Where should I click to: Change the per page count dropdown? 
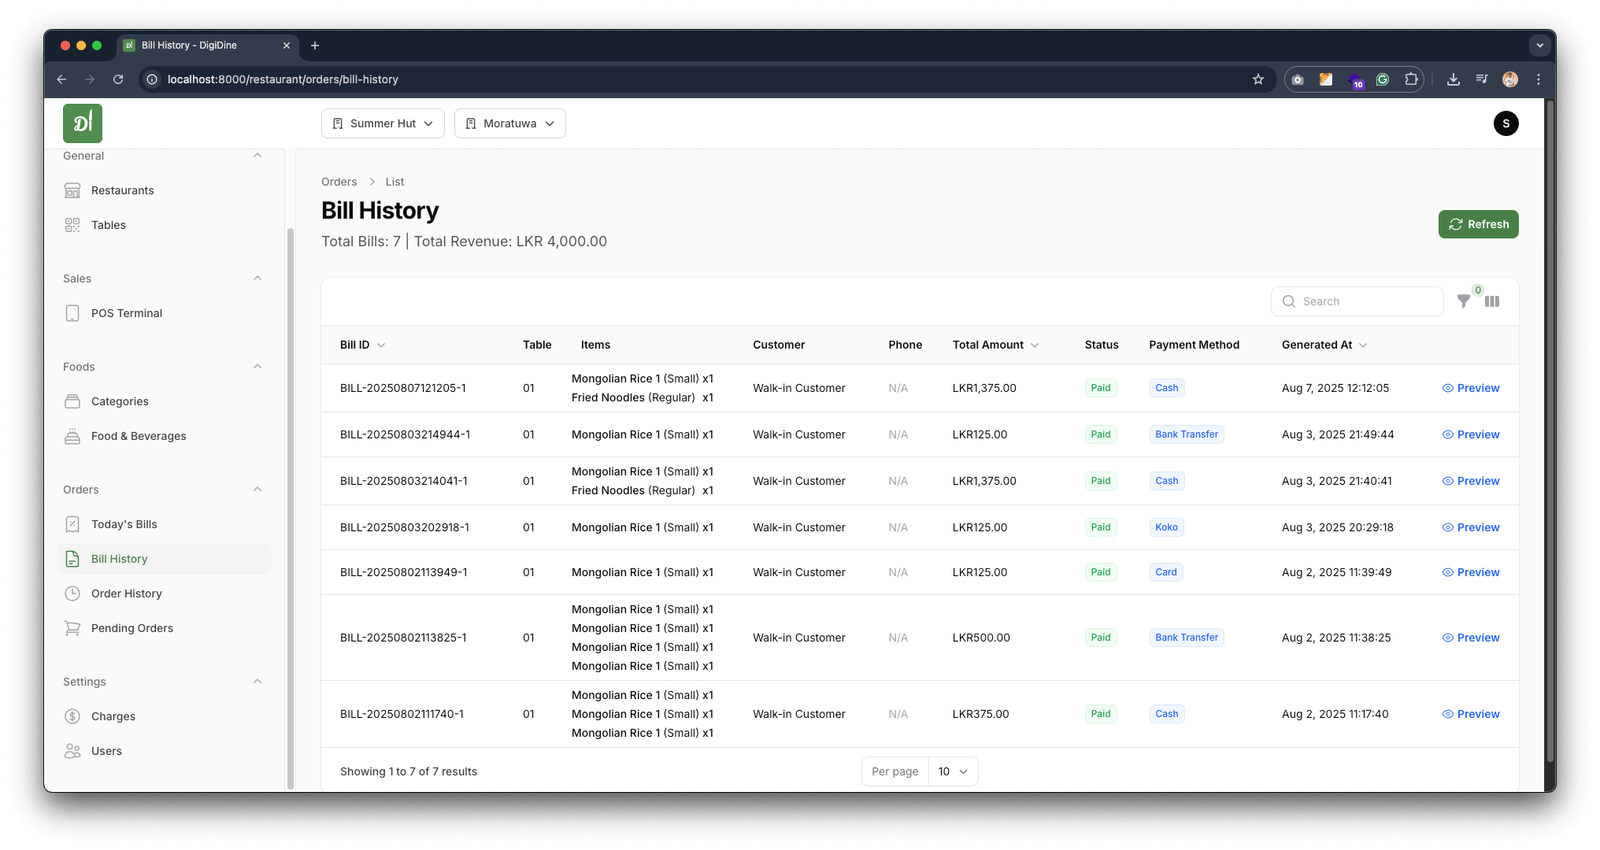tap(952, 771)
